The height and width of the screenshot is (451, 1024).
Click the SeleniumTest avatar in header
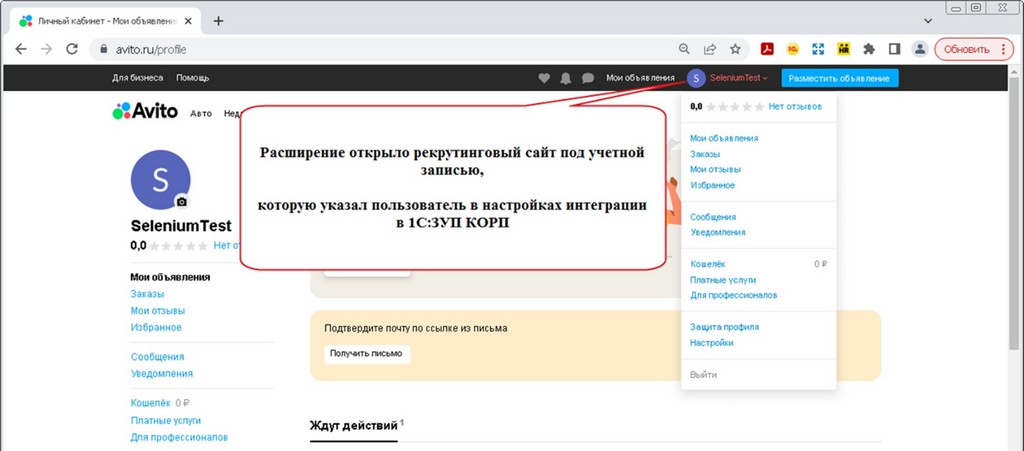pyautogui.click(x=696, y=78)
